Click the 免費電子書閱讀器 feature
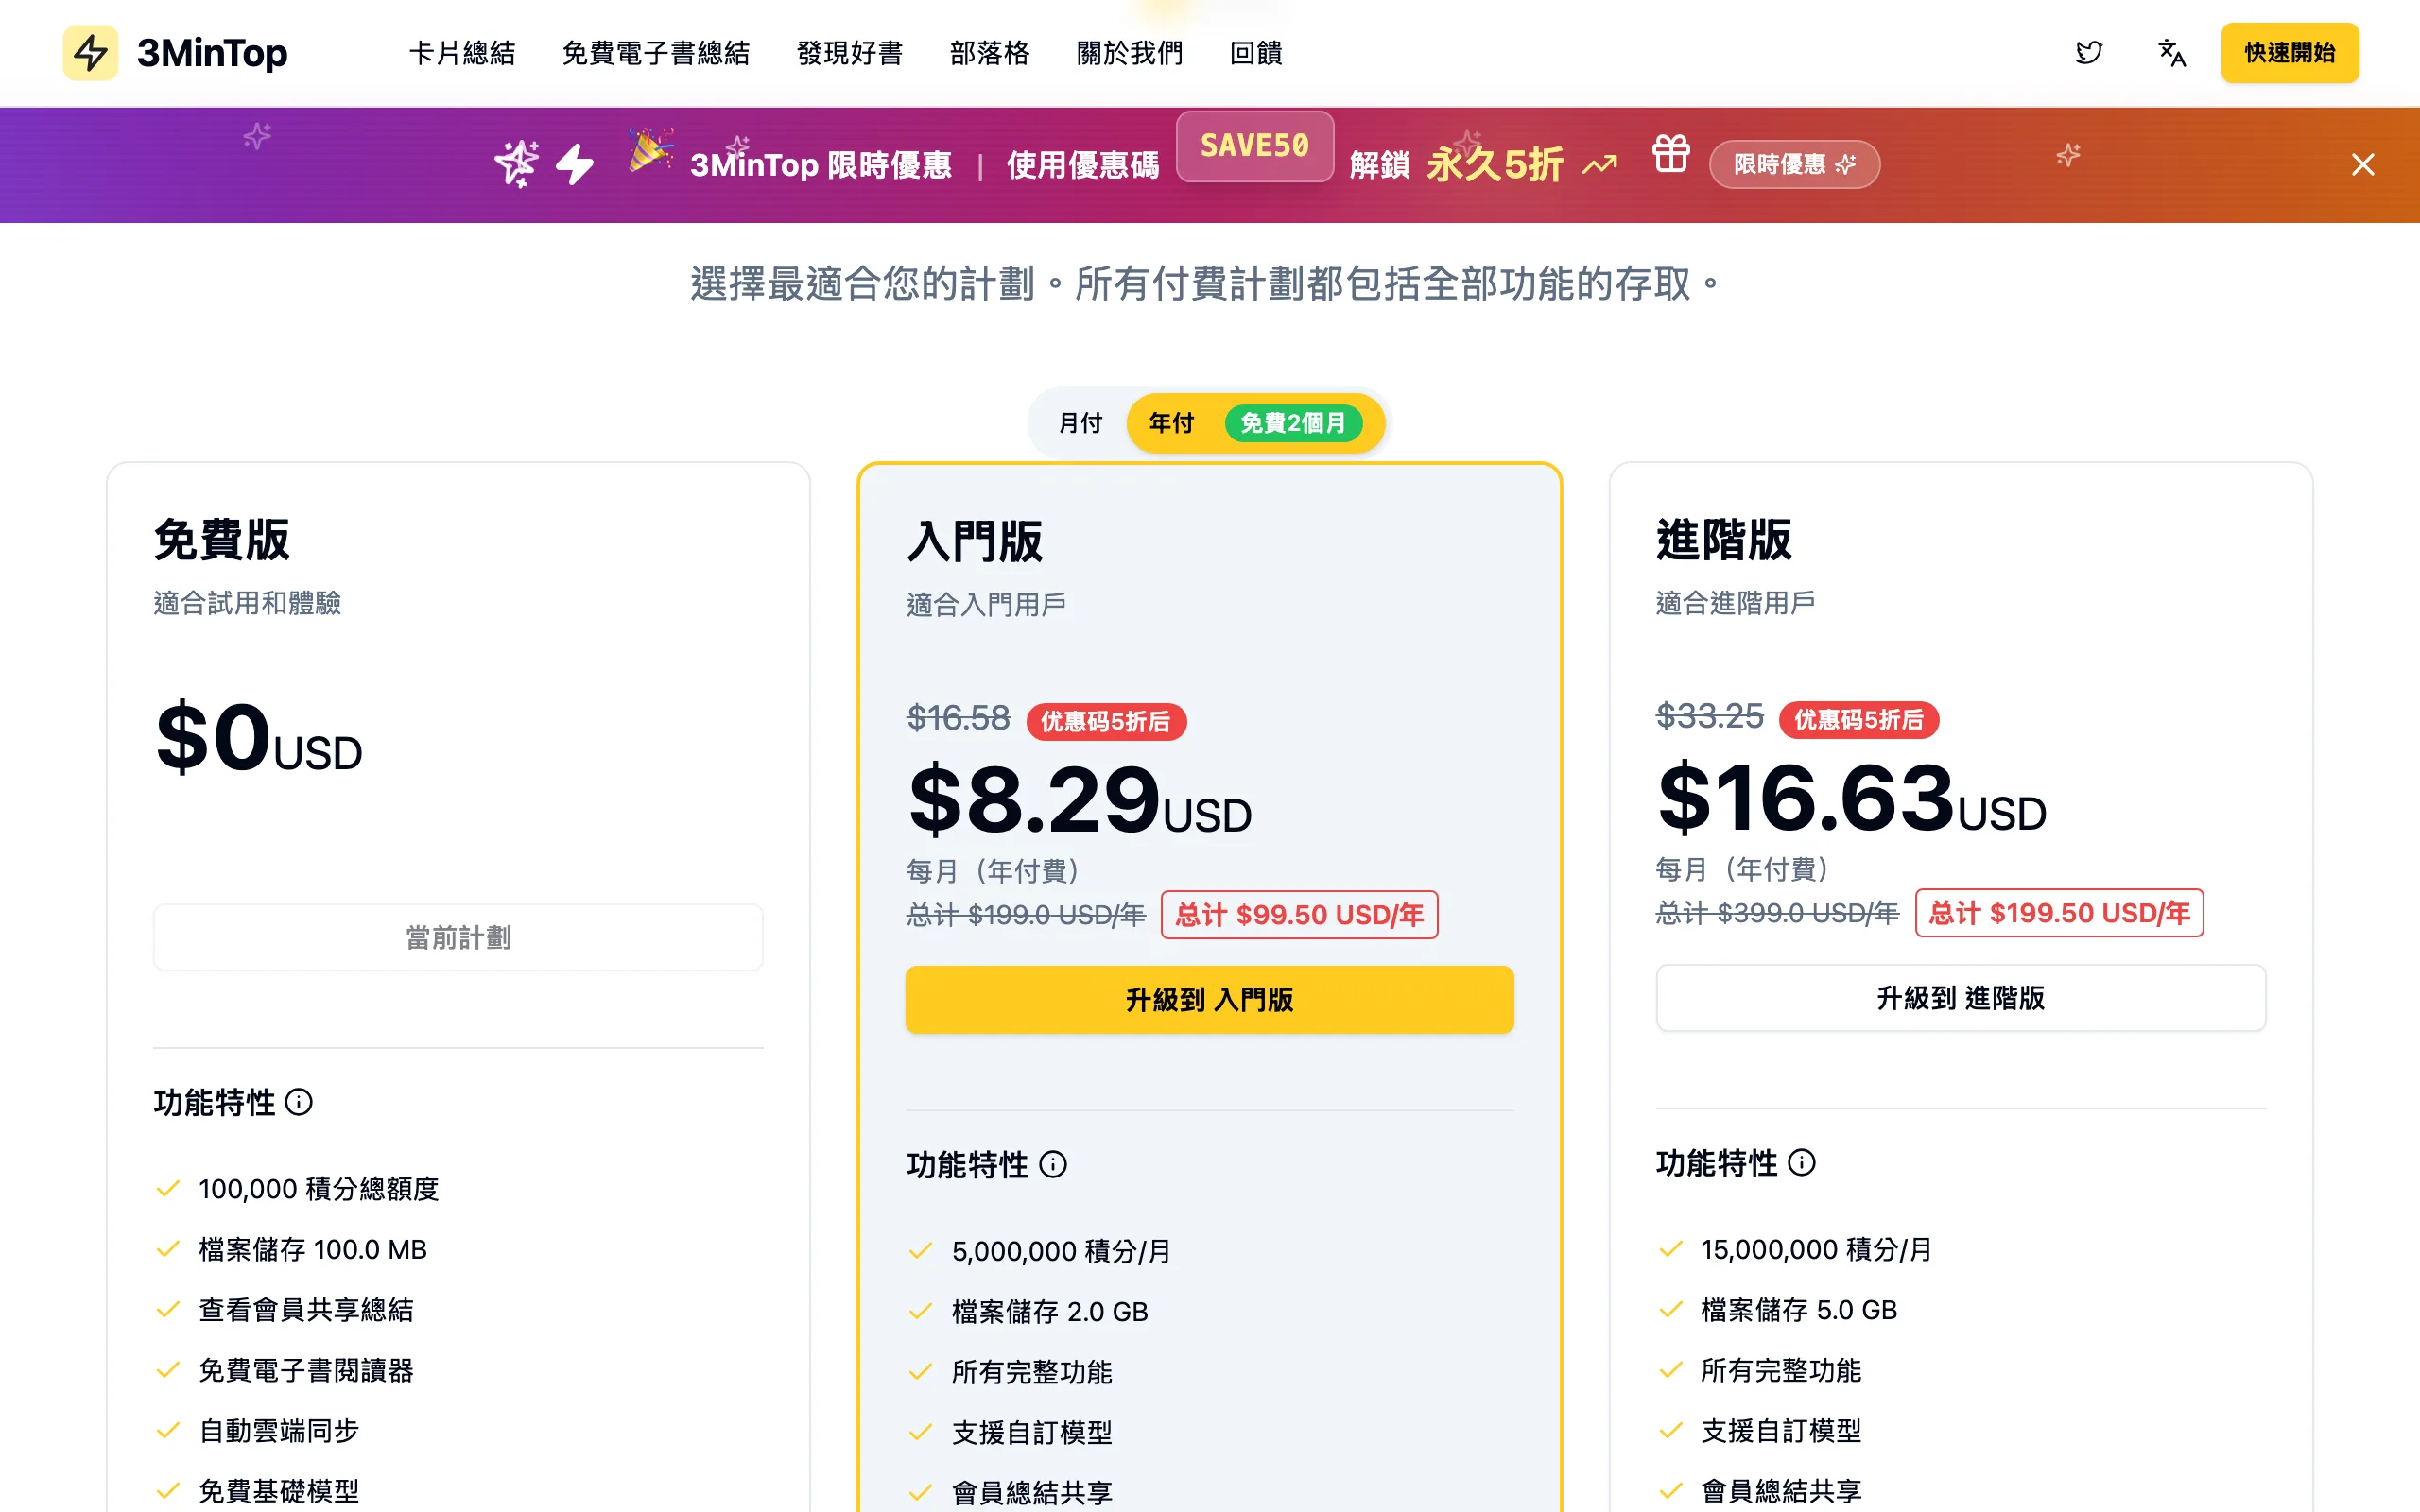The width and height of the screenshot is (2420, 1512). pyautogui.click(x=306, y=1370)
